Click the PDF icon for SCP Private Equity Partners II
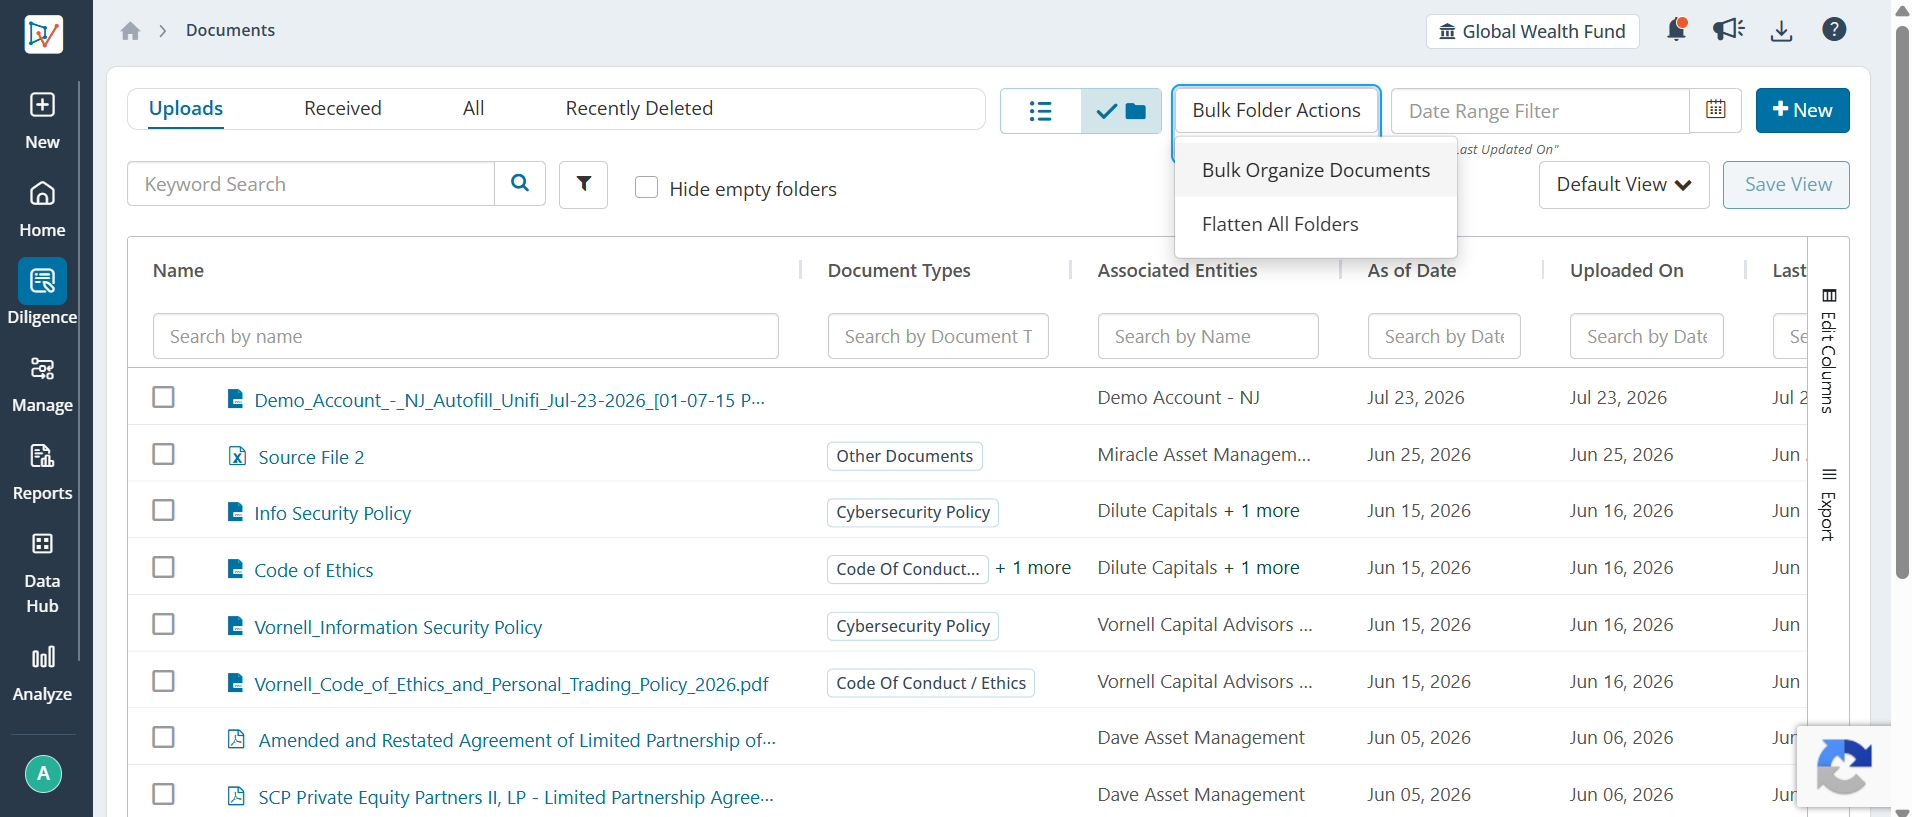This screenshot has width=1912, height=817. click(x=236, y=796)
